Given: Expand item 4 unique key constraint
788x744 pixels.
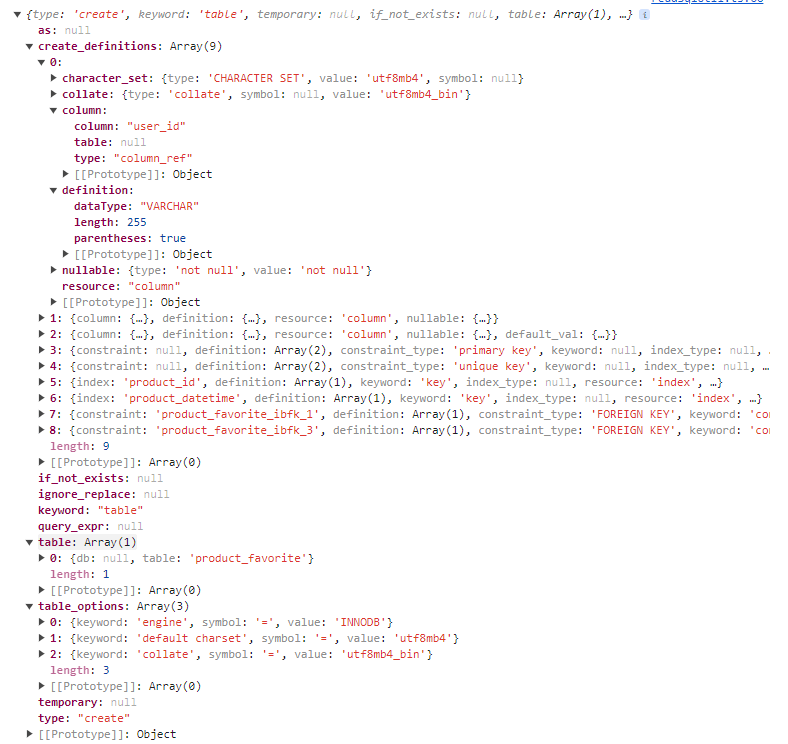Looking at the screenshot, I should [42, 366].
